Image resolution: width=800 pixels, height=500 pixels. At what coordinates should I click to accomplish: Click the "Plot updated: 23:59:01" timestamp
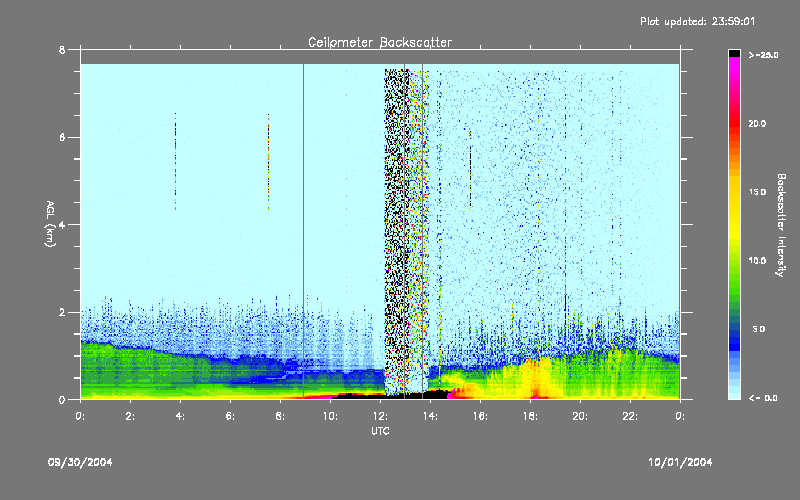click(697, 21)
